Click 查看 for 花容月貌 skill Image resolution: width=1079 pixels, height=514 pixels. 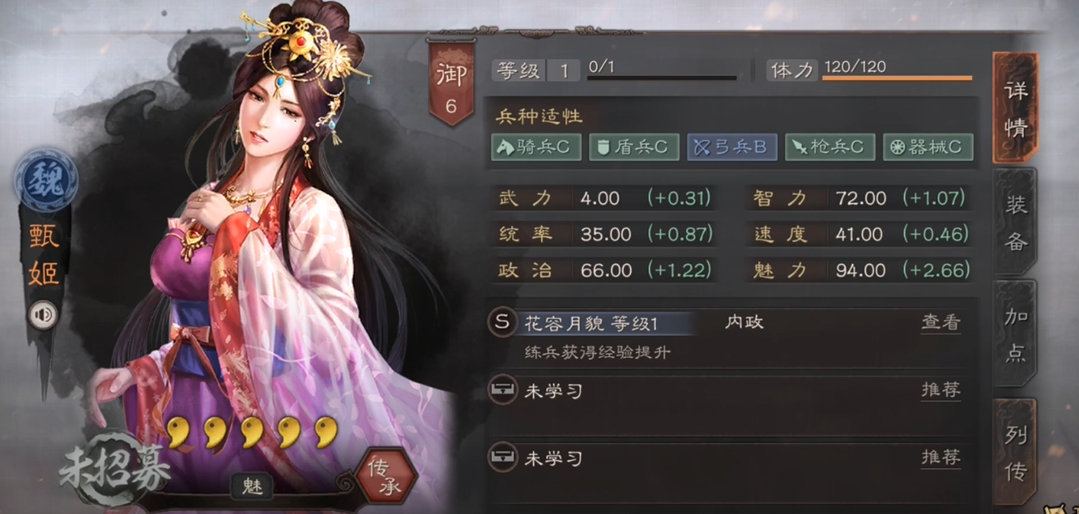pos(941,323)
